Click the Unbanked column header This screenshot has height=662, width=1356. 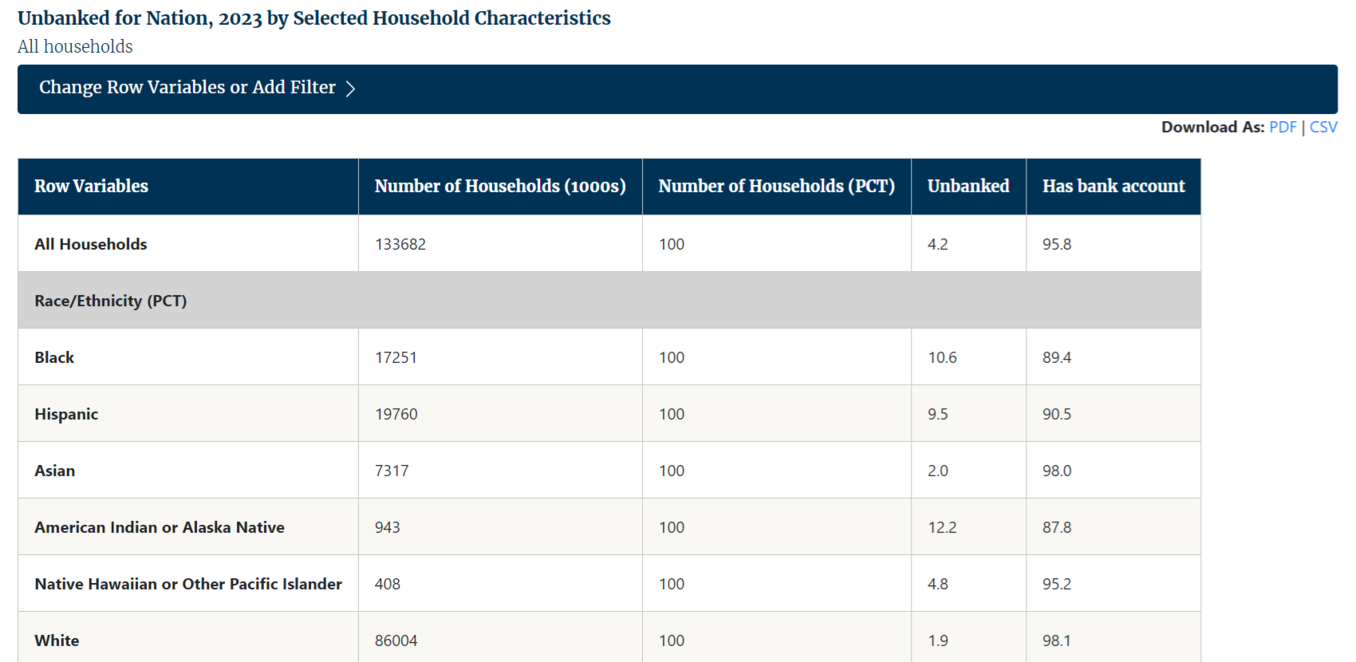pos(968,186)
